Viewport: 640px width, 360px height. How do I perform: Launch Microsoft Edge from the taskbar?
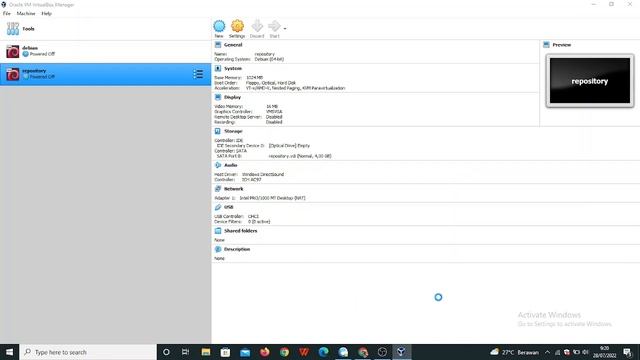pos(324,352)
